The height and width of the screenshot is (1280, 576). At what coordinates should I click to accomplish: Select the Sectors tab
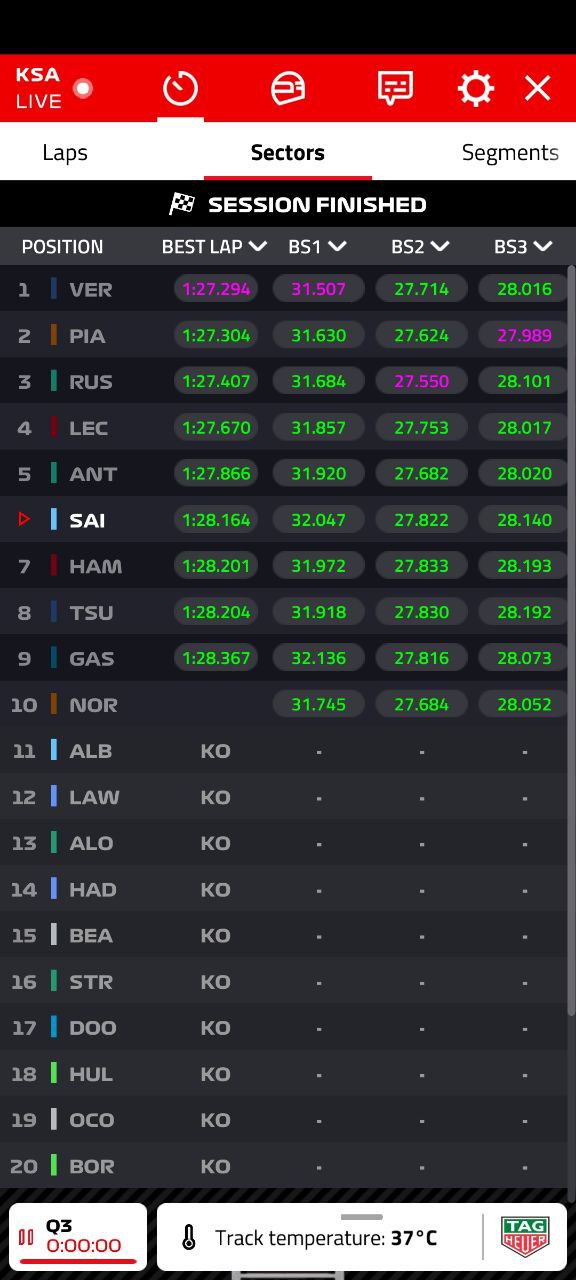click(288, 152)
